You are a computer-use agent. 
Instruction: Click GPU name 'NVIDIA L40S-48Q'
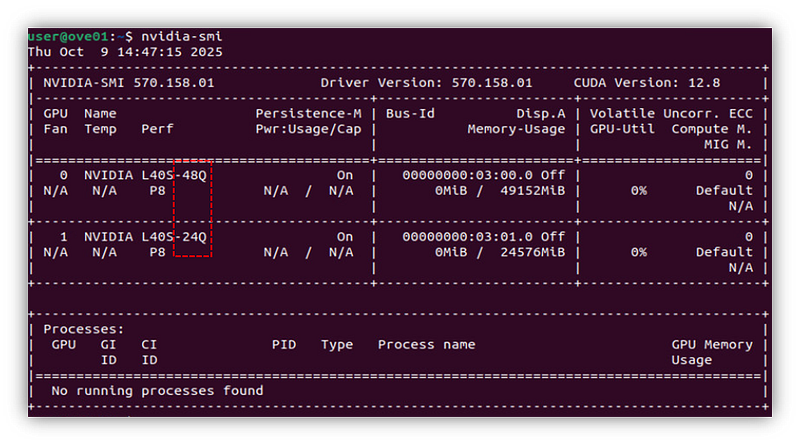(145, 175)
